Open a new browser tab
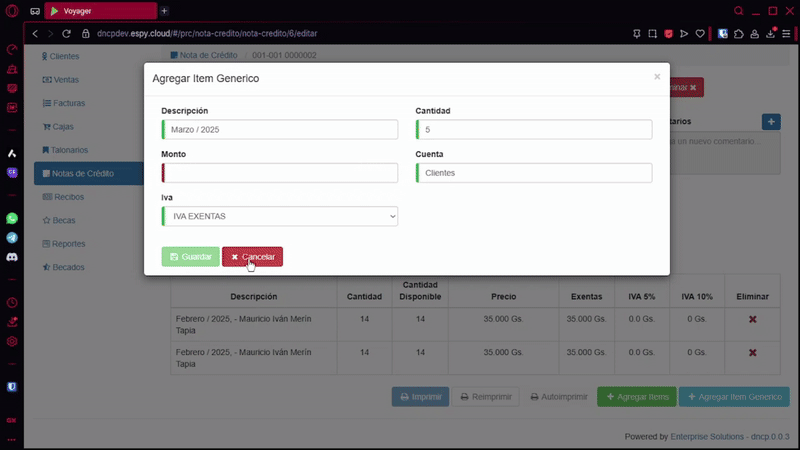800x450 pixels. [164, 11]
